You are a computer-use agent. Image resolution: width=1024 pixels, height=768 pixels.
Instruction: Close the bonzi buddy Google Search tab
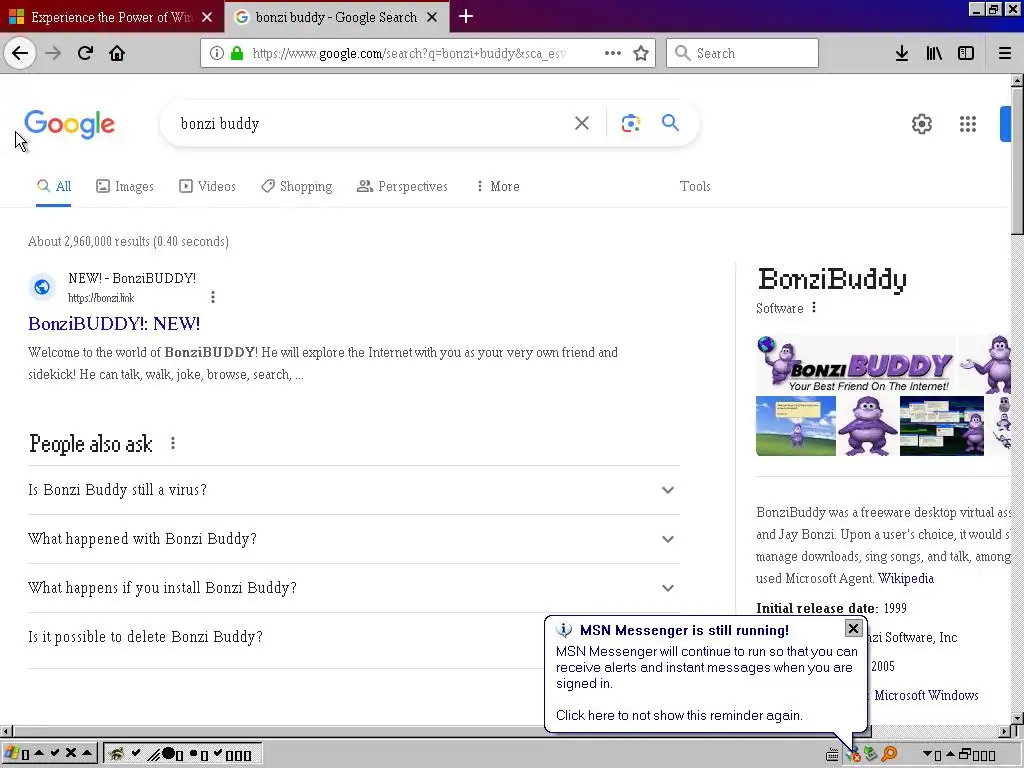(x=432, y=17)
